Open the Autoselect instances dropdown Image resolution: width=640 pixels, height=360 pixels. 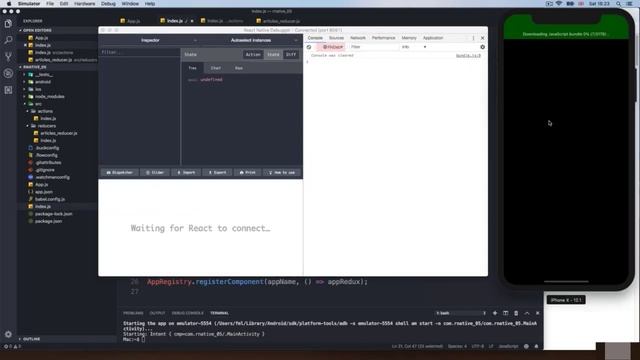click(x=251, y=40)
